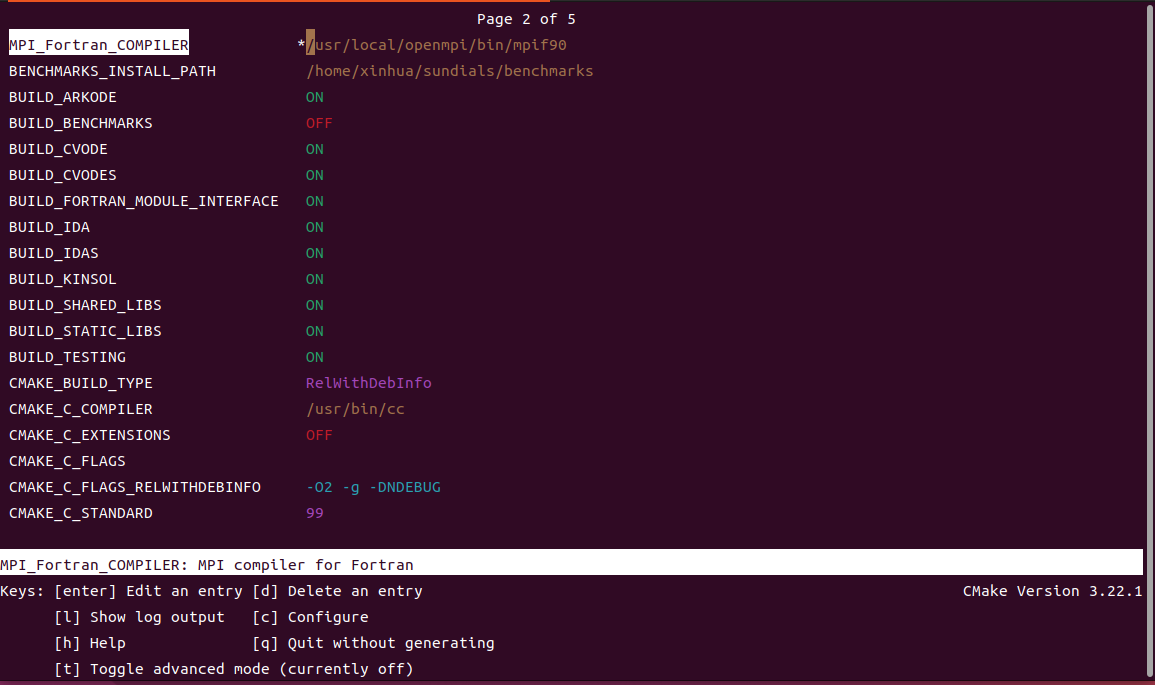Screen dimensions: 1155x685
Task: Select the BUILD_STATIC_LIBS option name
Action: coord(85,331)
